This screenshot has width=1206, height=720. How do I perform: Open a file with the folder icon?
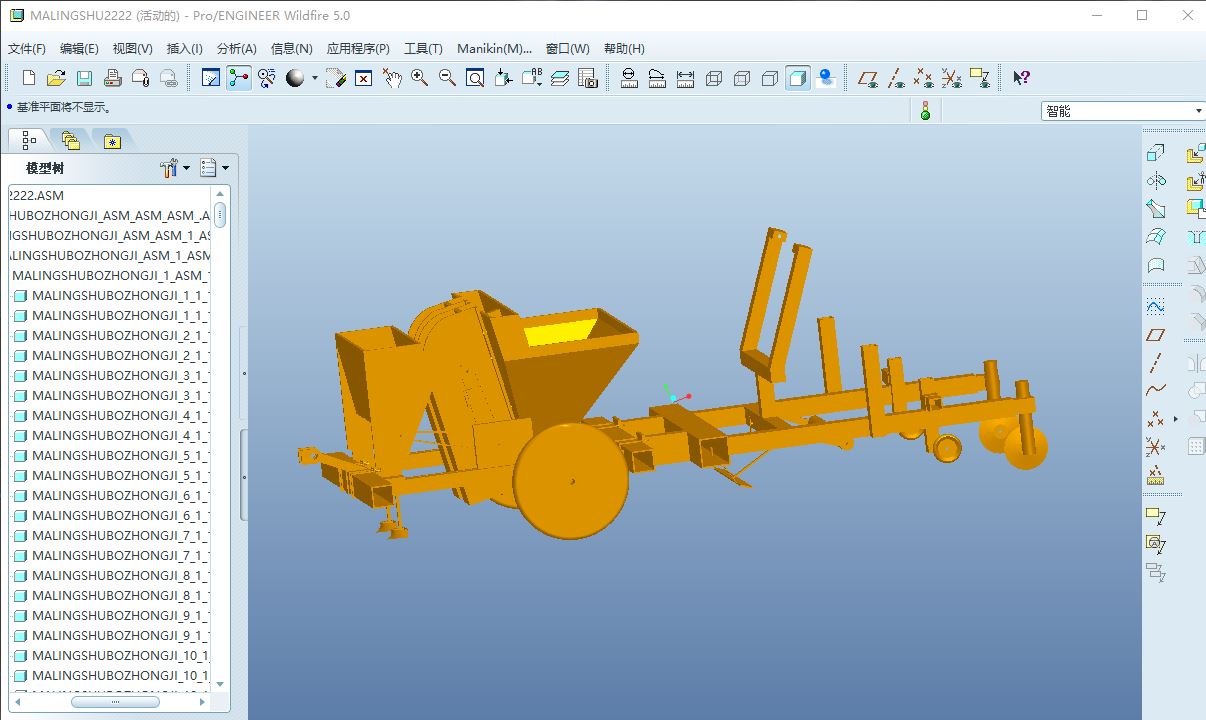click(x=56, y=78)
